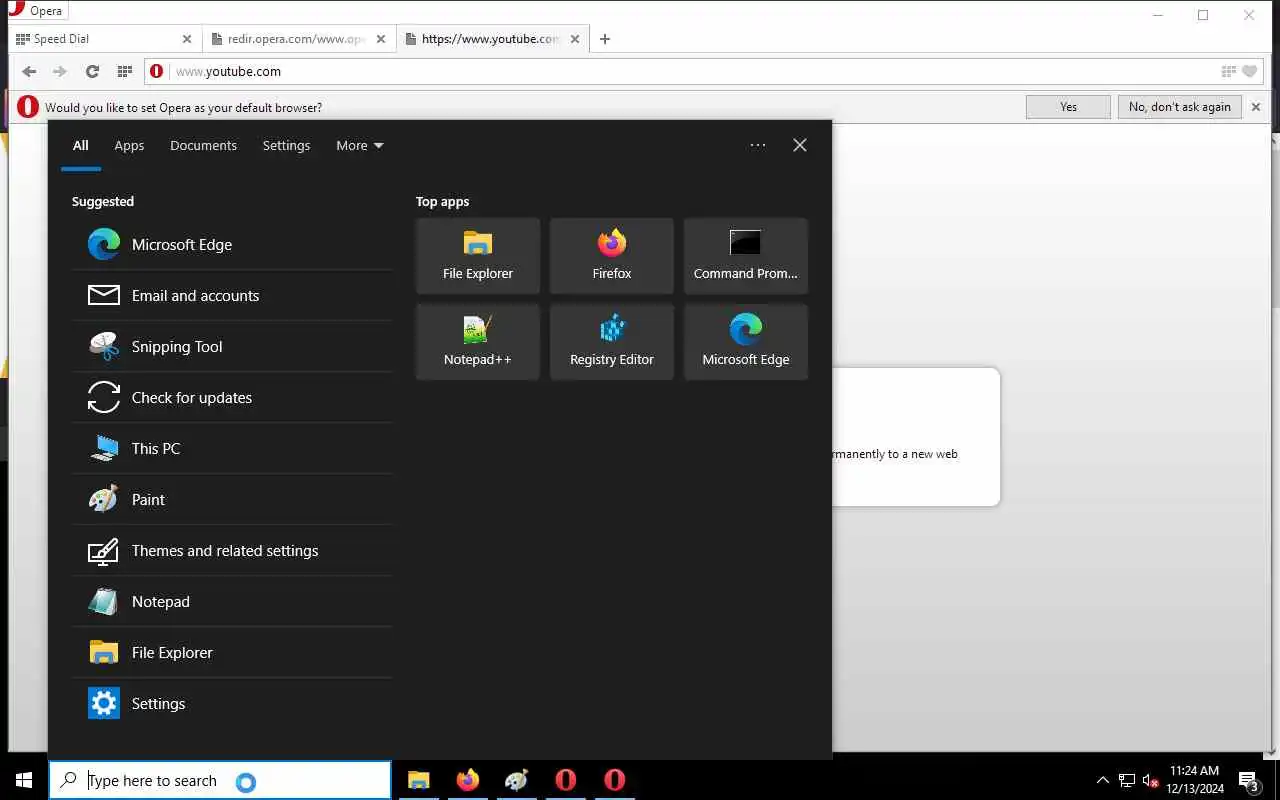This screenshot has width=1280, height=800.
Task: Open Microsoft Edge from Suggested list
Action: pyautogui.click(x=232, y=244)
